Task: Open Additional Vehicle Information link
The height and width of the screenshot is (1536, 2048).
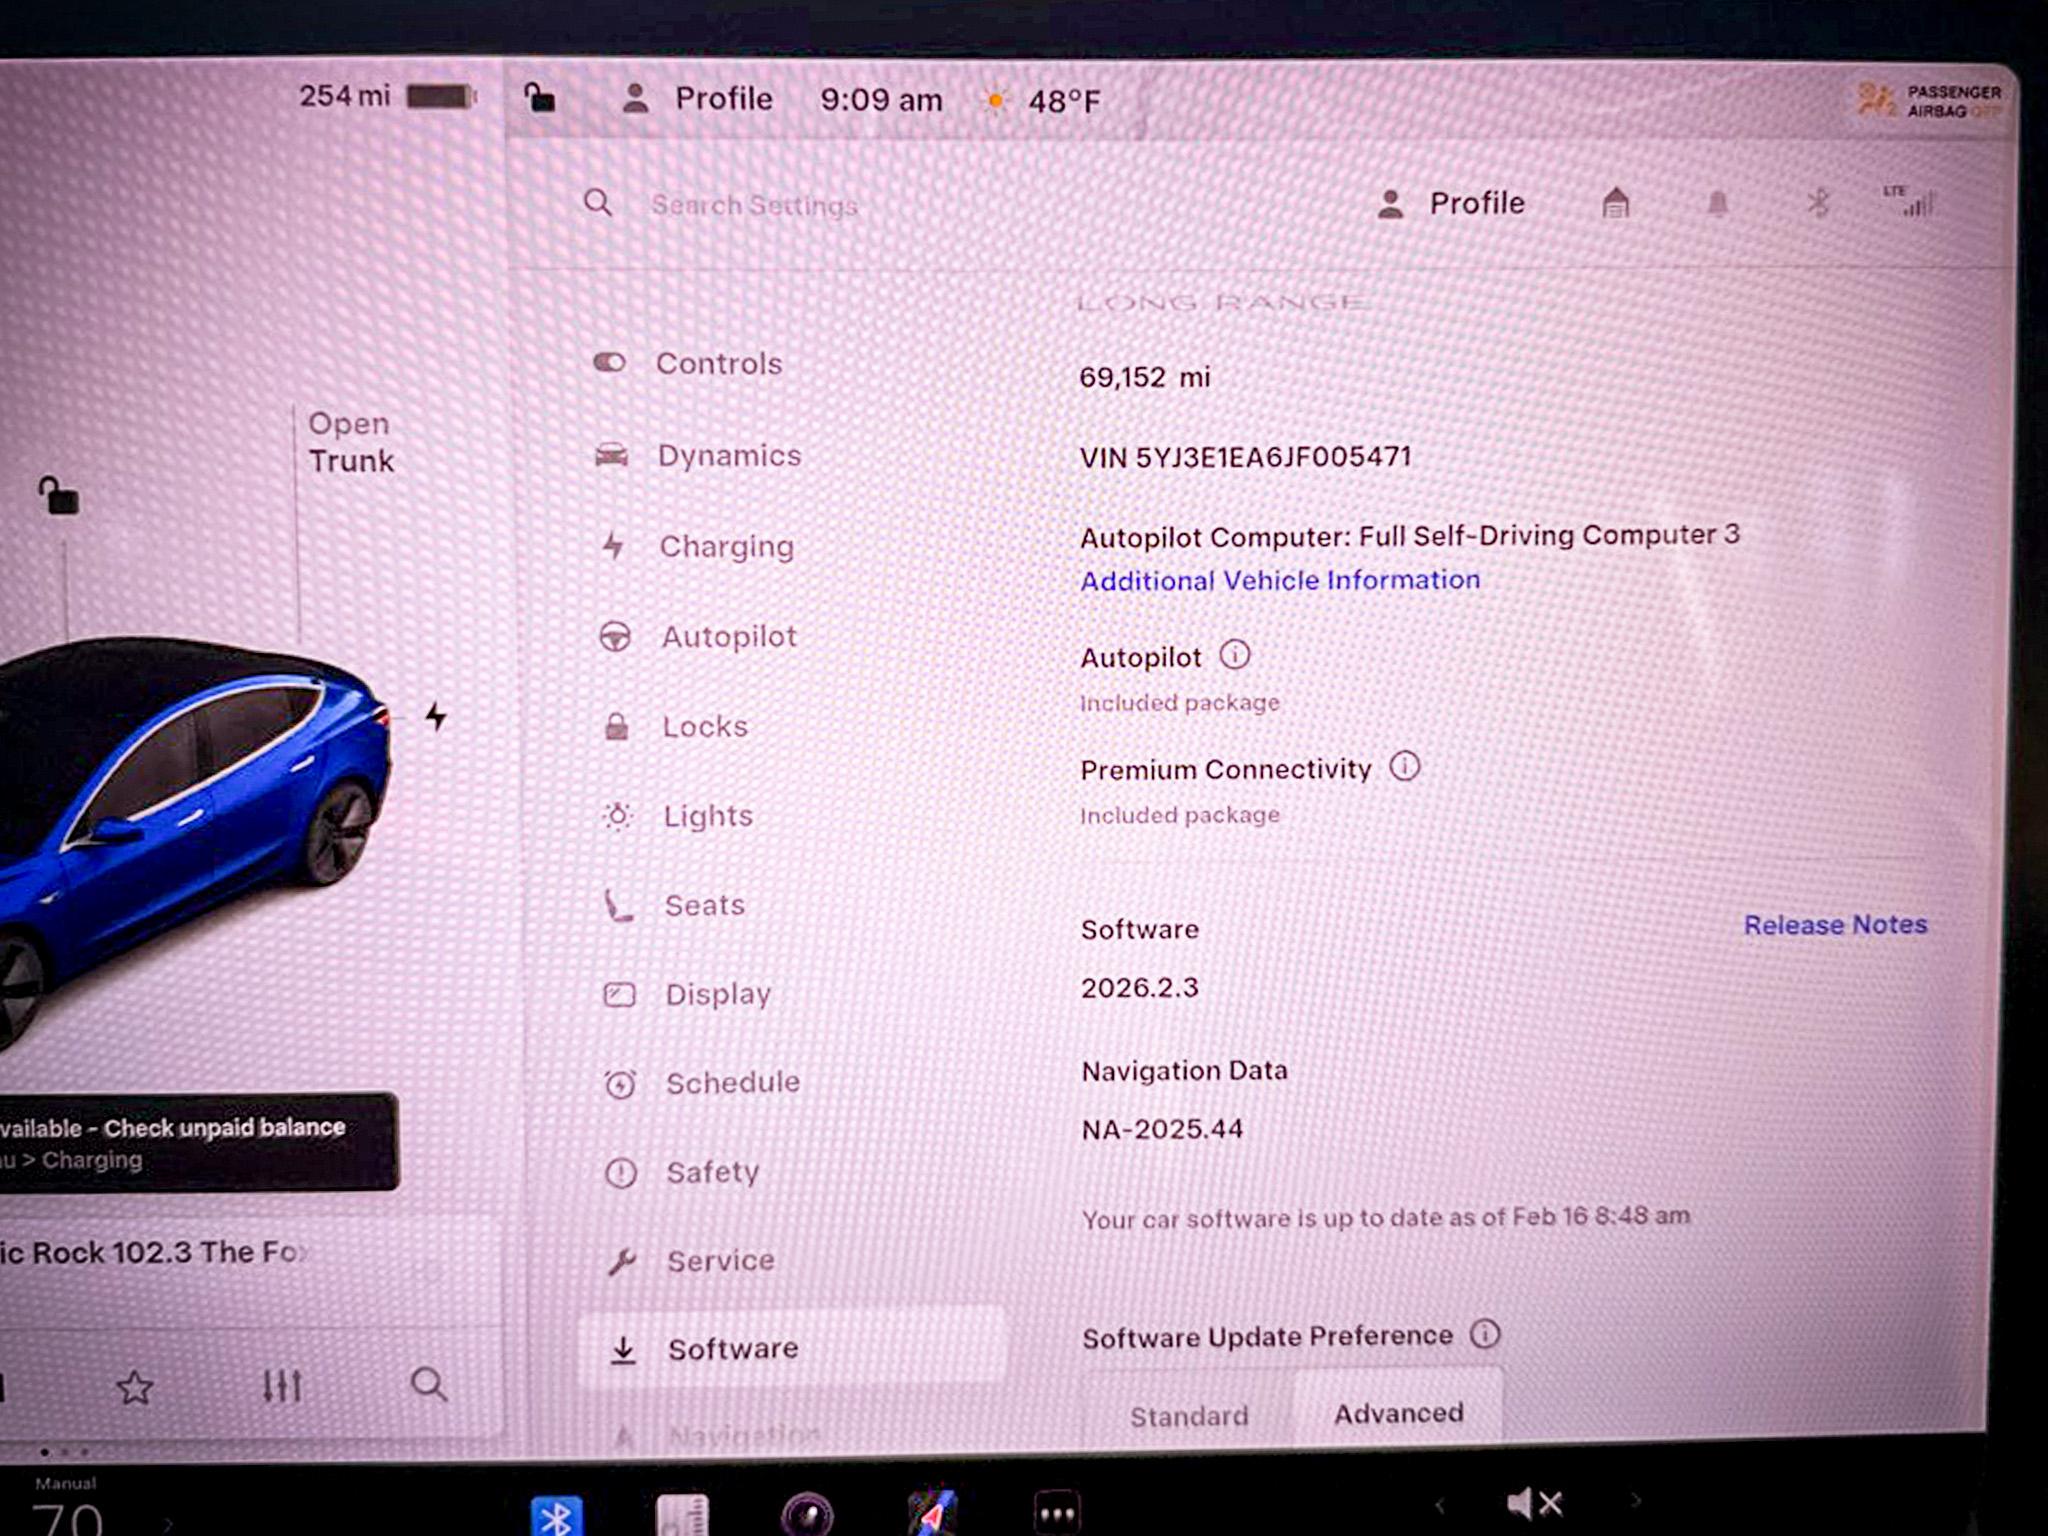Action: point(1279,580)
